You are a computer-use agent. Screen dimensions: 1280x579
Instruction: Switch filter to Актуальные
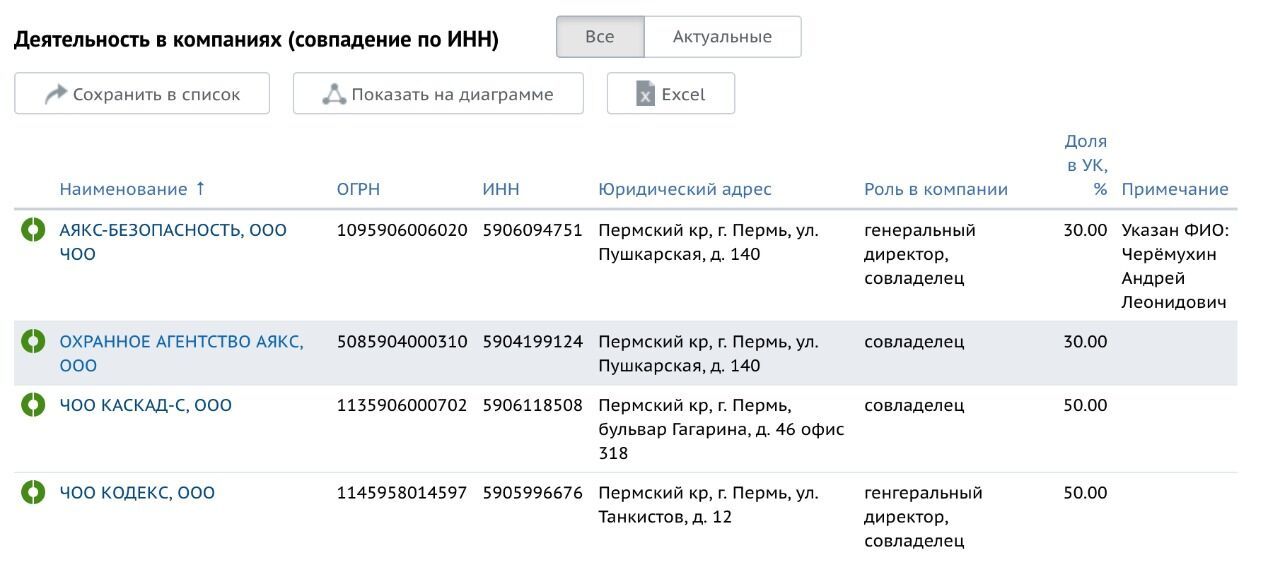click(722, 37)
